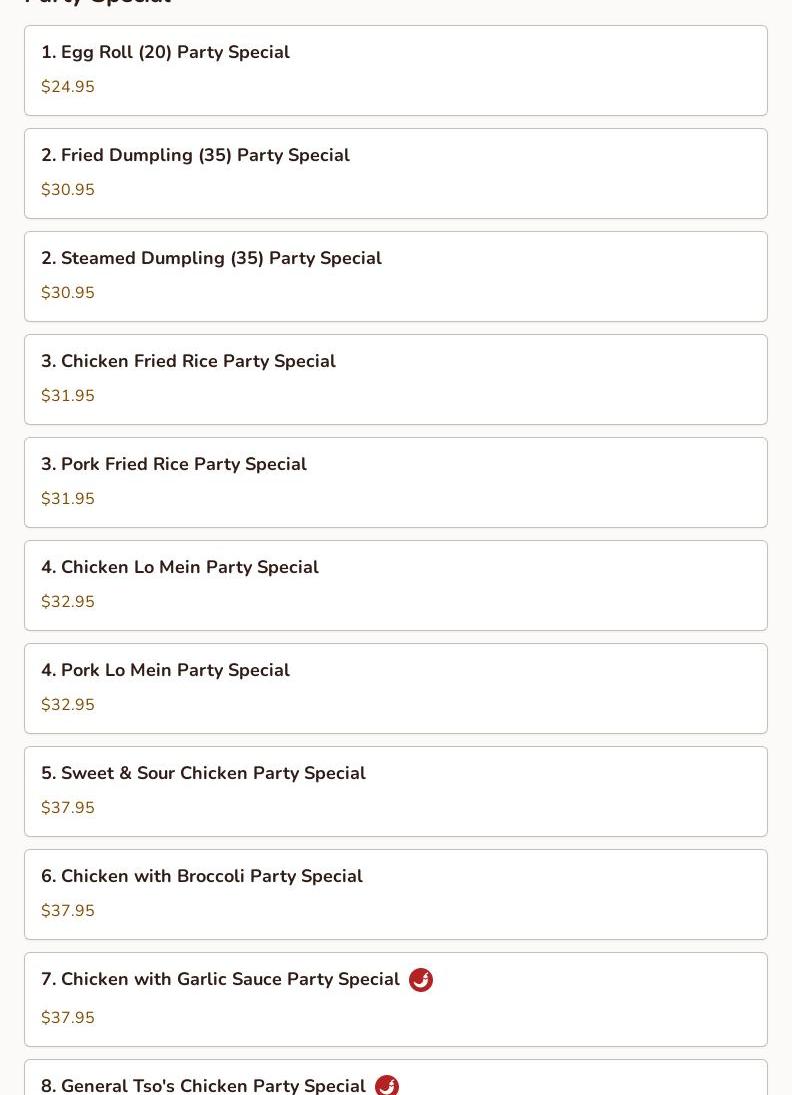
Task: Select Pork Lo Mein Party Special
Action: coord(396,689)
